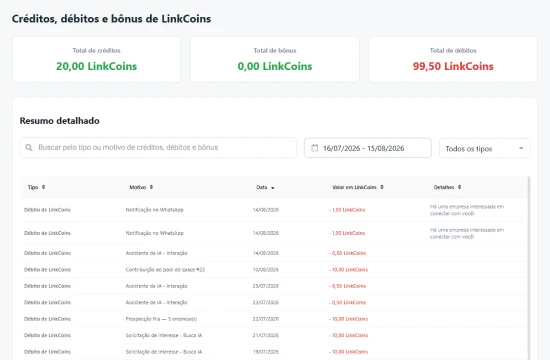The image size is (550, 360).
Task: Click Débito de LinkCoins in the Contribuição ao pool row
Action: click(47, 269)
